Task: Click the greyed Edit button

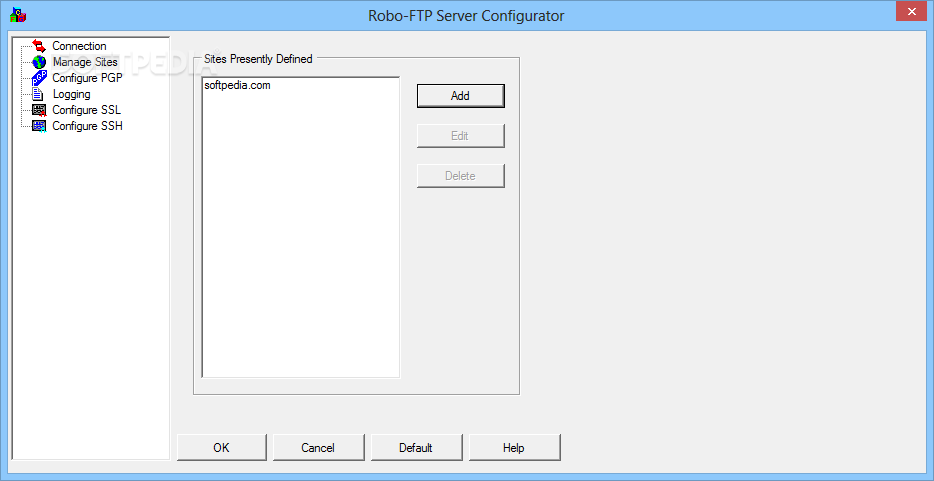Action: 460,136
